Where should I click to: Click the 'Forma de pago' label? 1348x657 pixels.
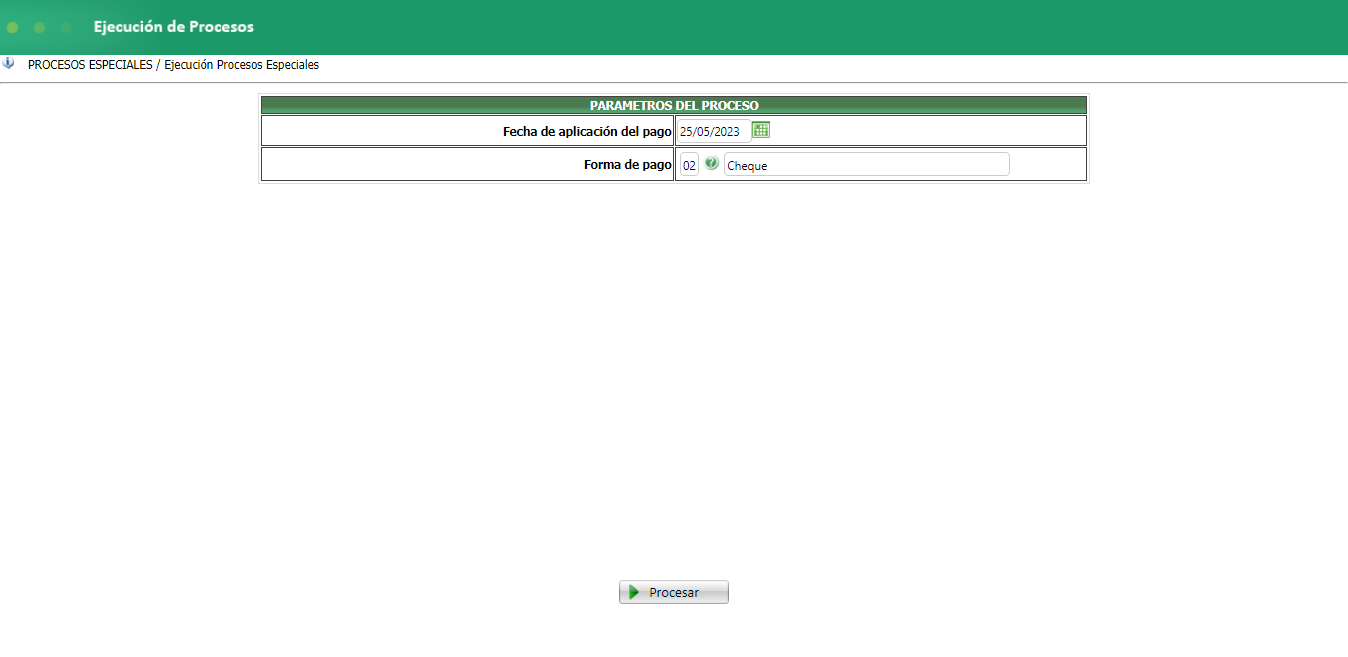pos(628,165)
